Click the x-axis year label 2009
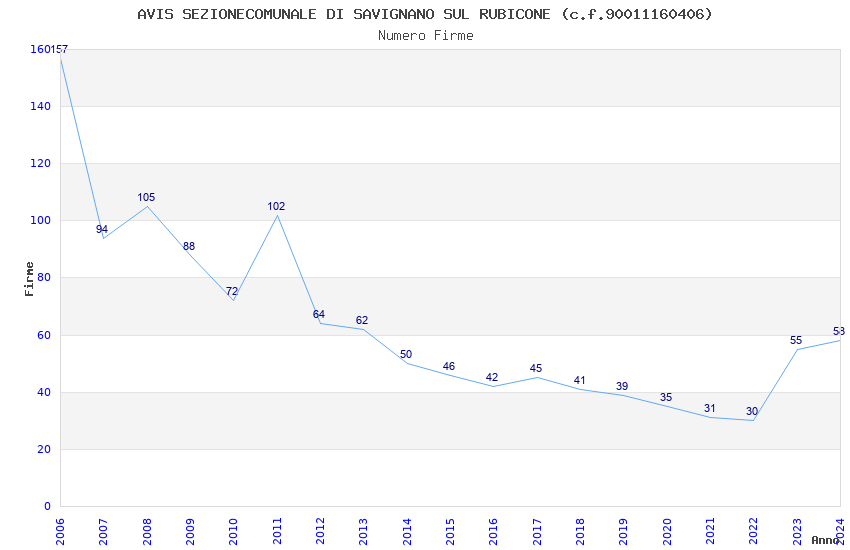This screenshot has height=550, width=850. pyautogui.click(x=190, y=532)
